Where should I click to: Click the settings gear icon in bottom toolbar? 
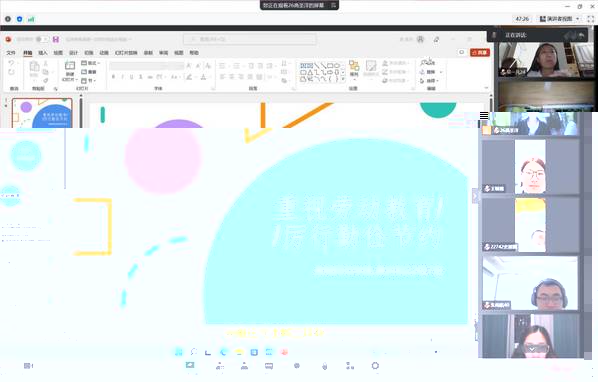[x=375, y=366]
